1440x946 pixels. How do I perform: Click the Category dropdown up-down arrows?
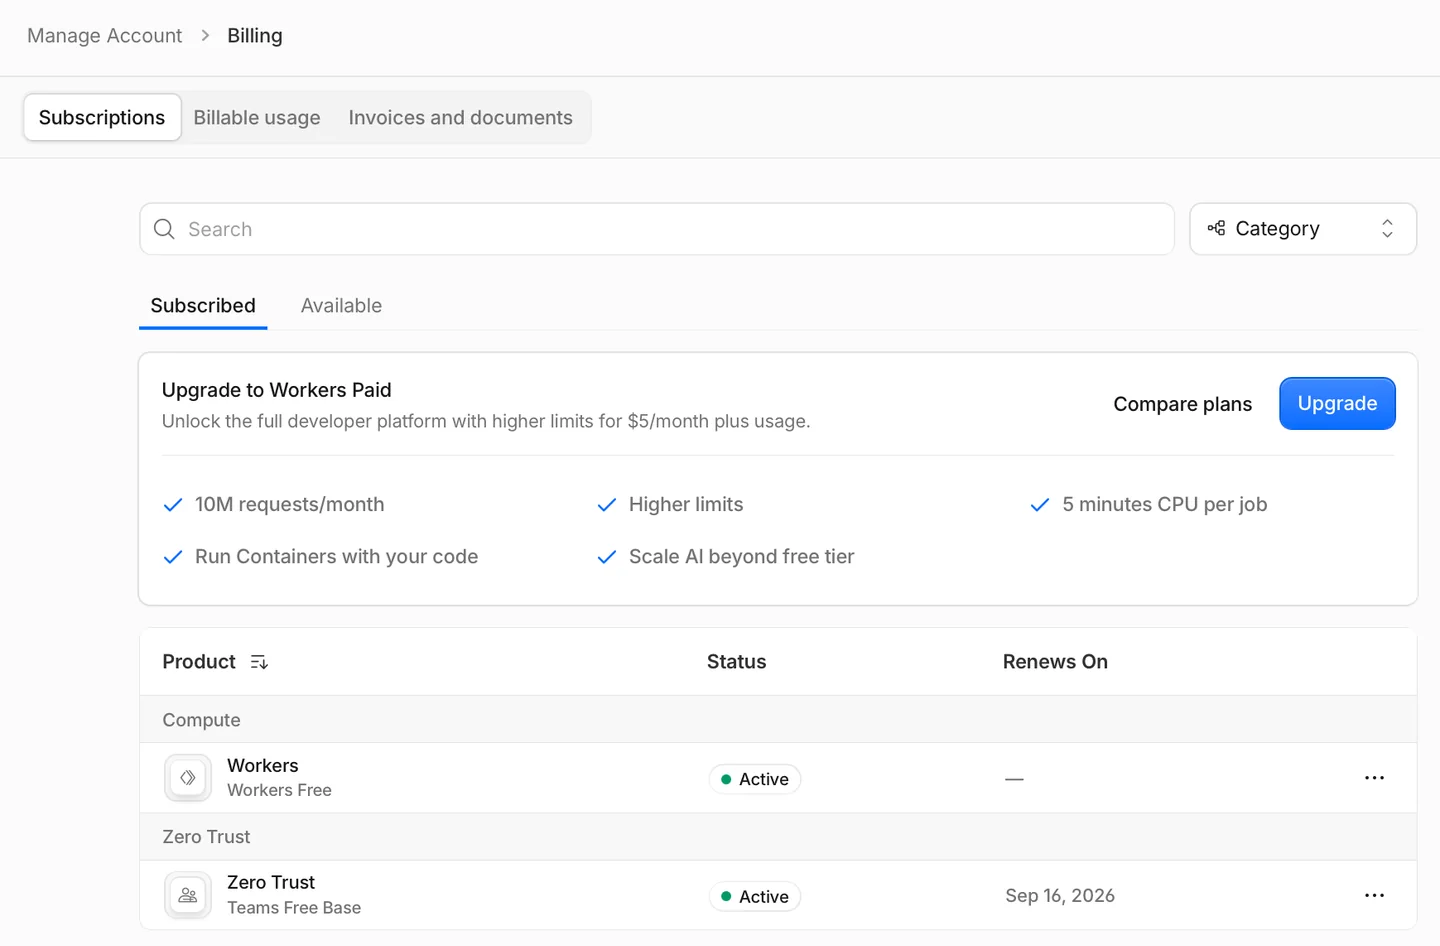click(1387, 229)
